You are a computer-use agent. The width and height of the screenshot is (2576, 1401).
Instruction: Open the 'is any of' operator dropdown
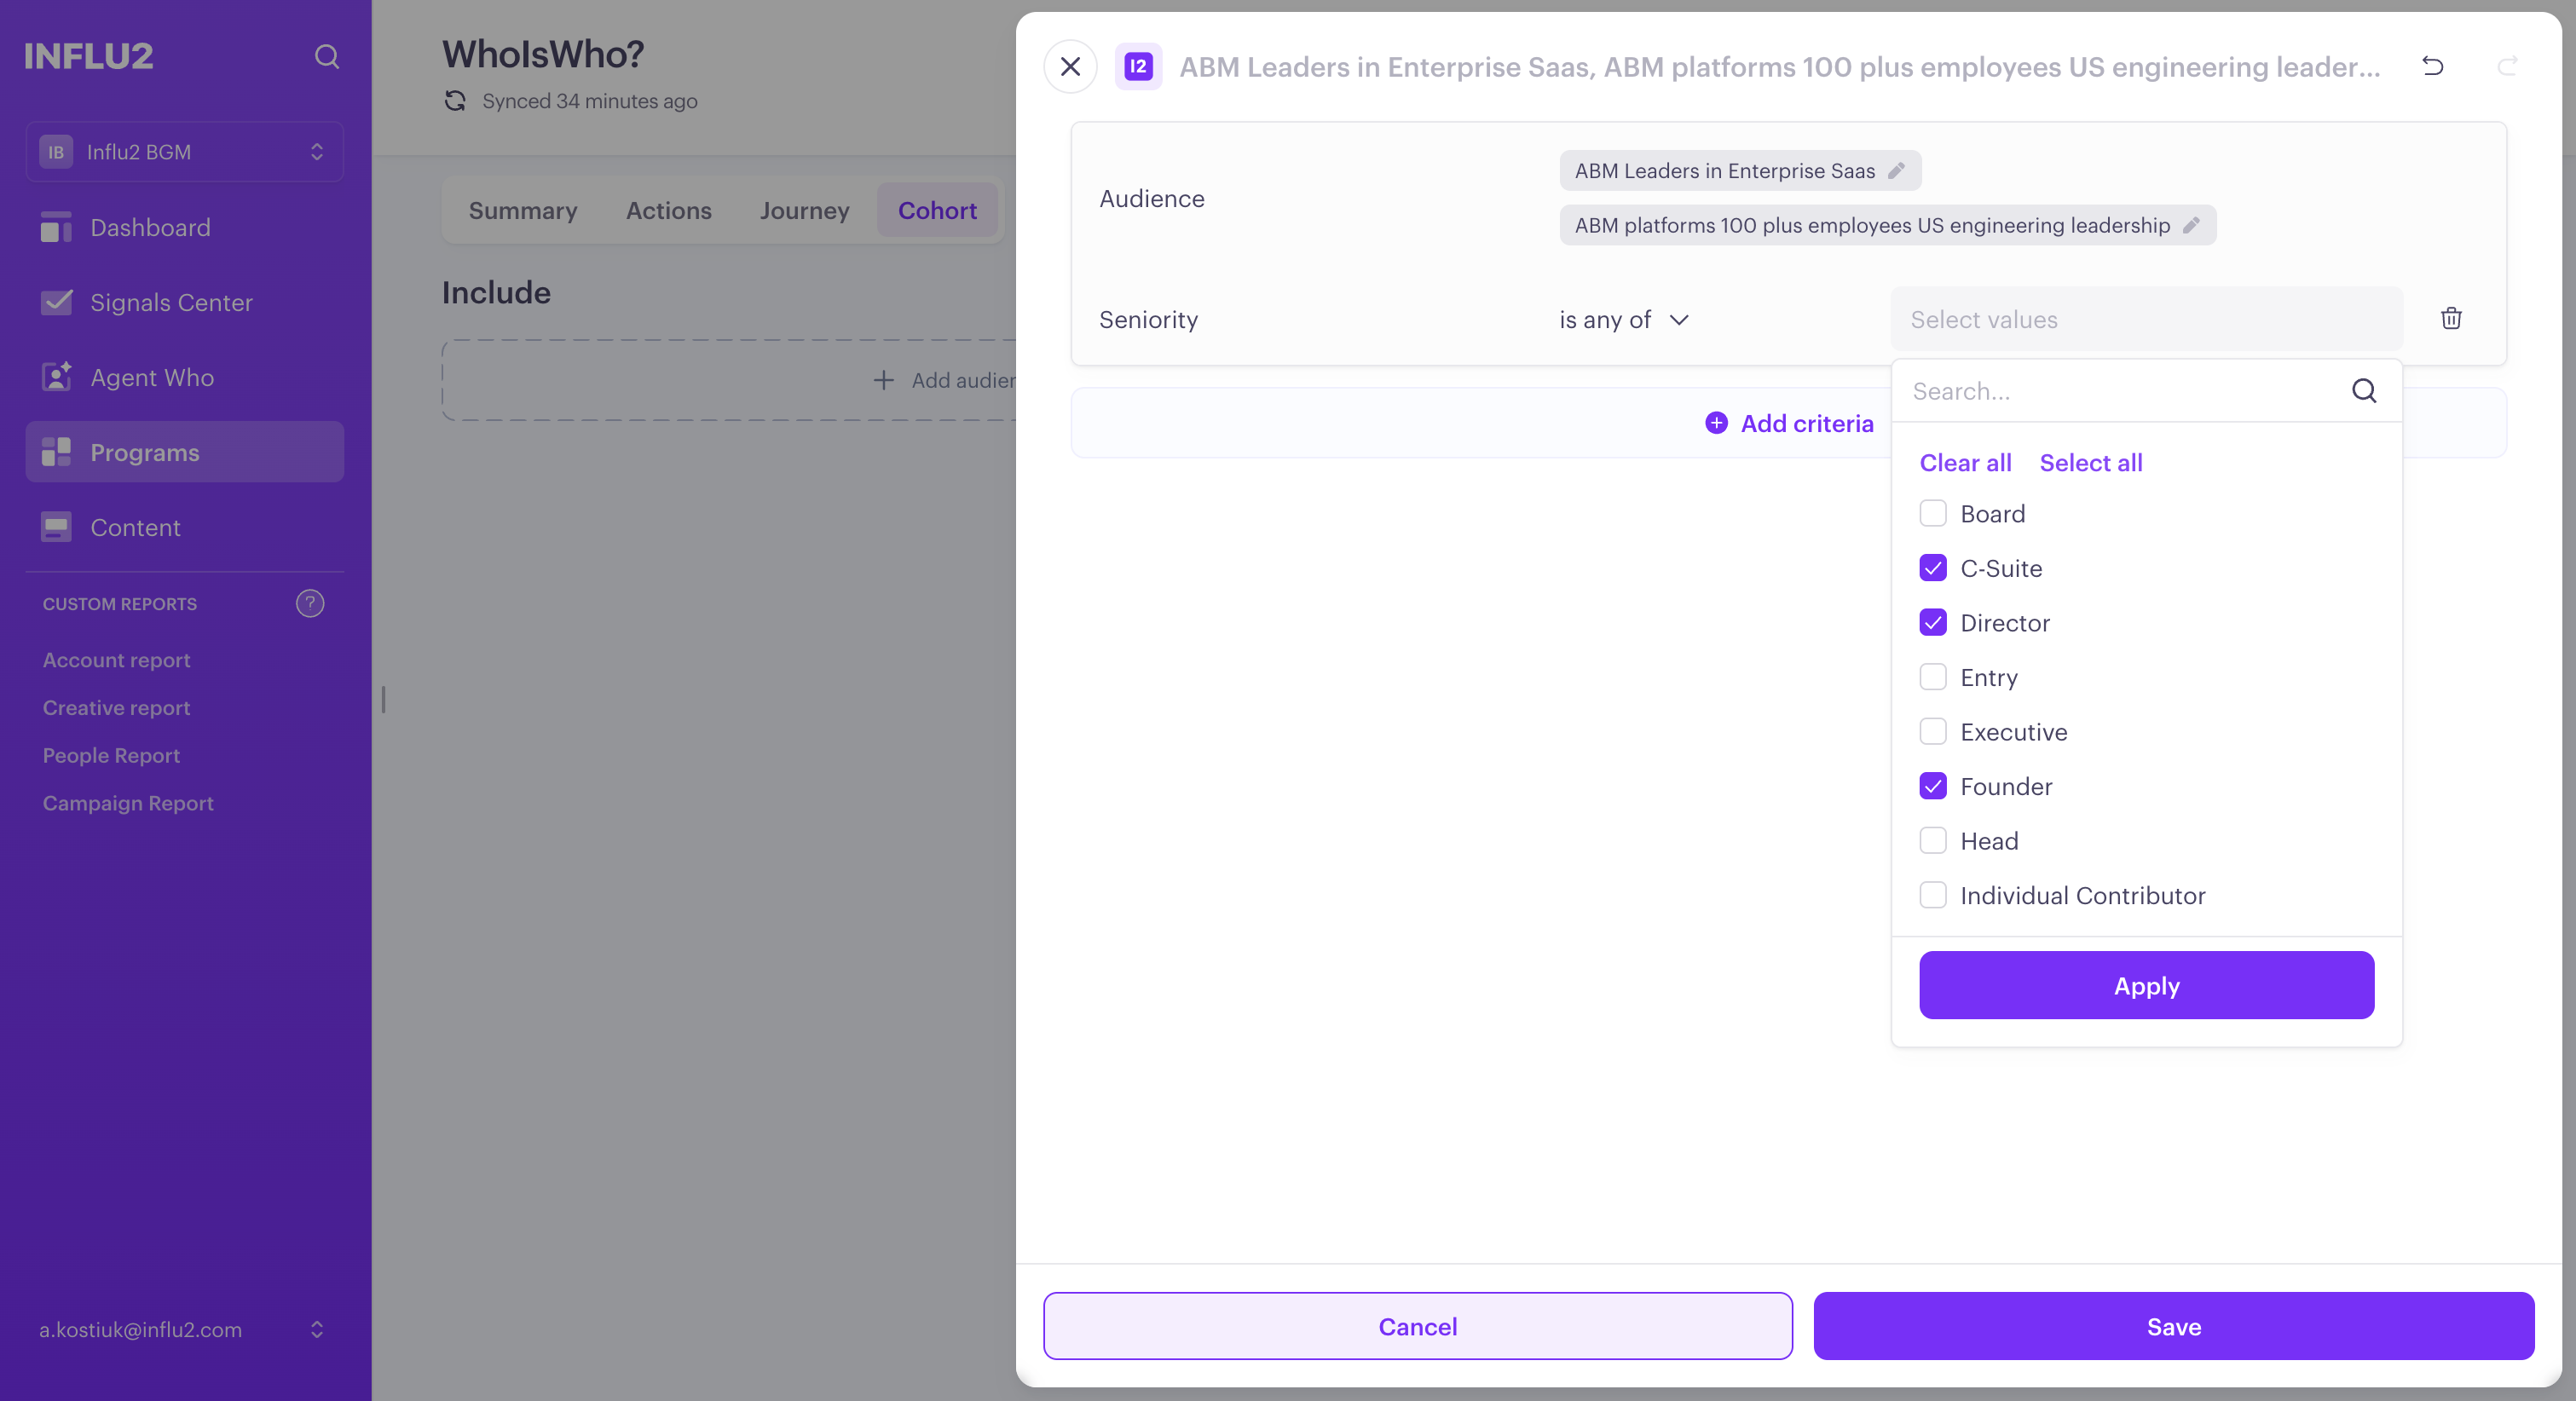tap(1624, 320)
